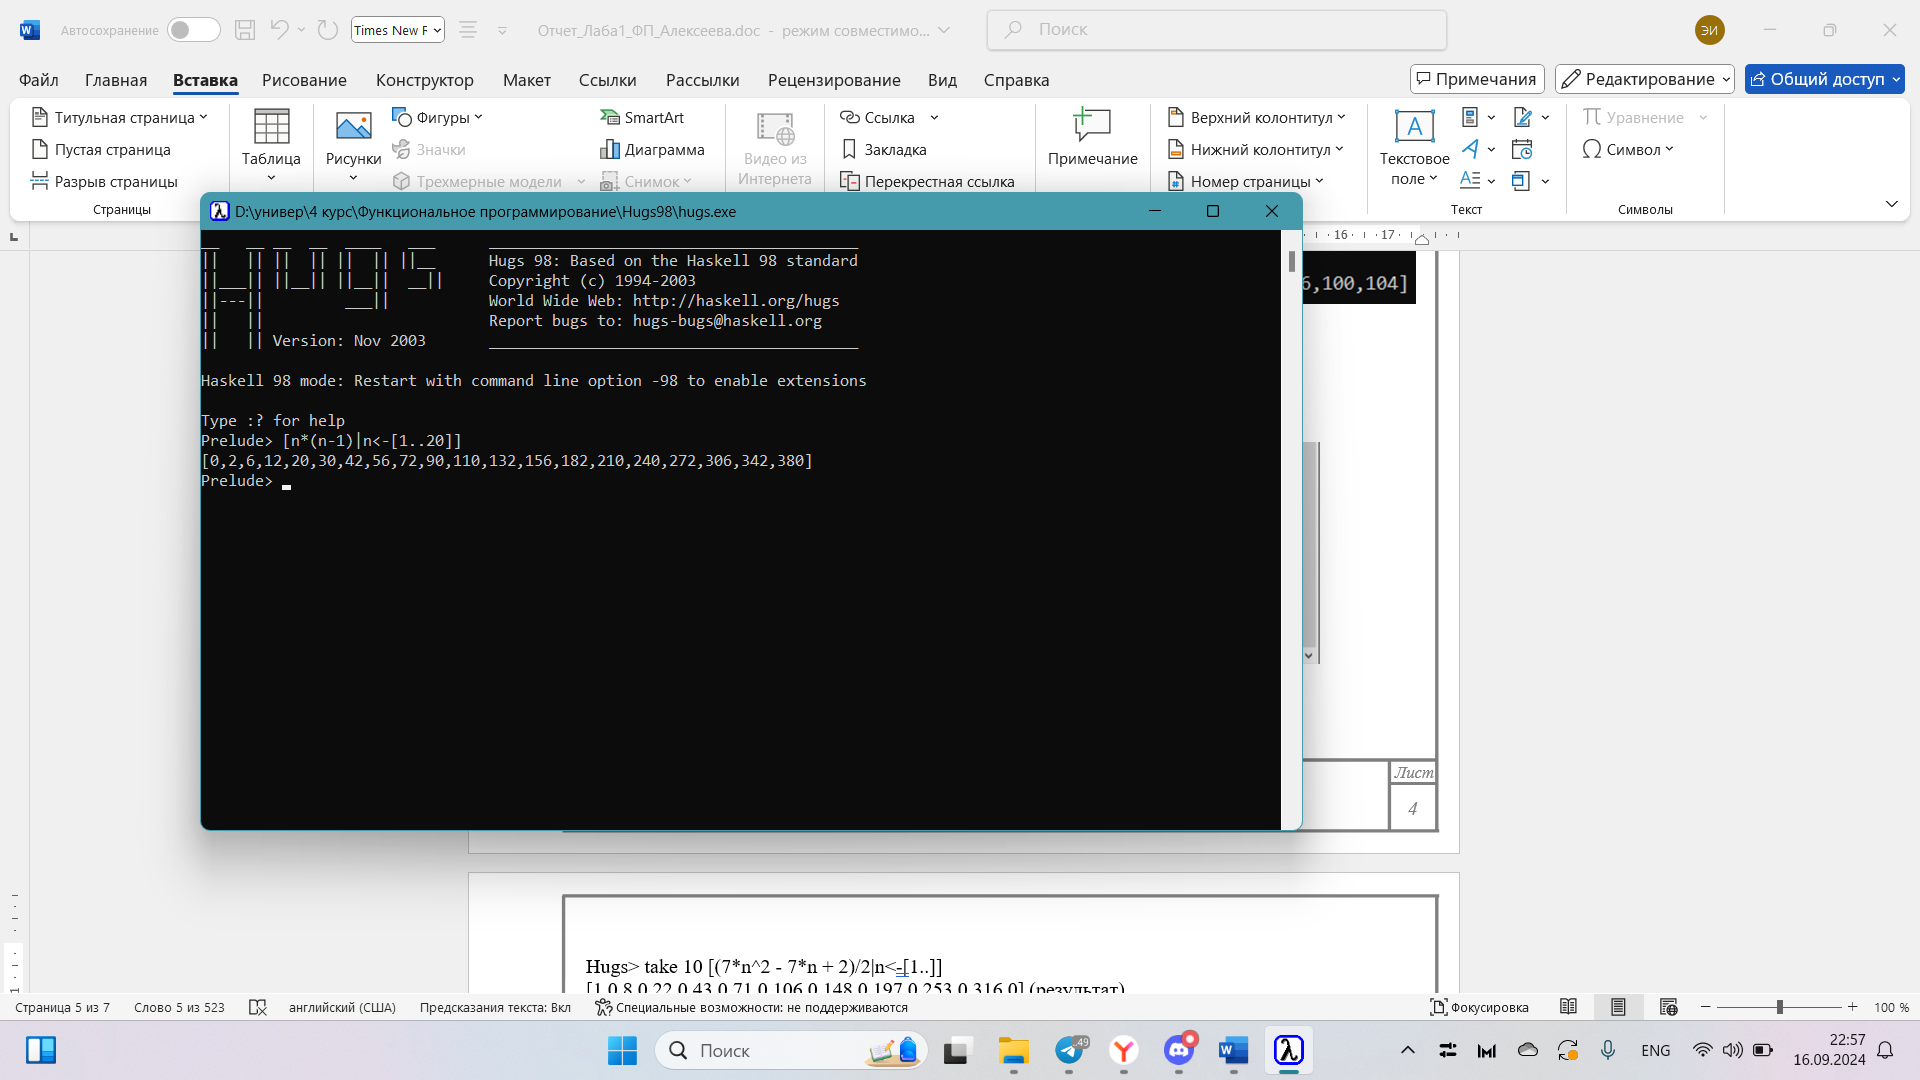Click the zoom out minus button
Screen dimensions: 1920x1080
(x=1706, y=1007)
